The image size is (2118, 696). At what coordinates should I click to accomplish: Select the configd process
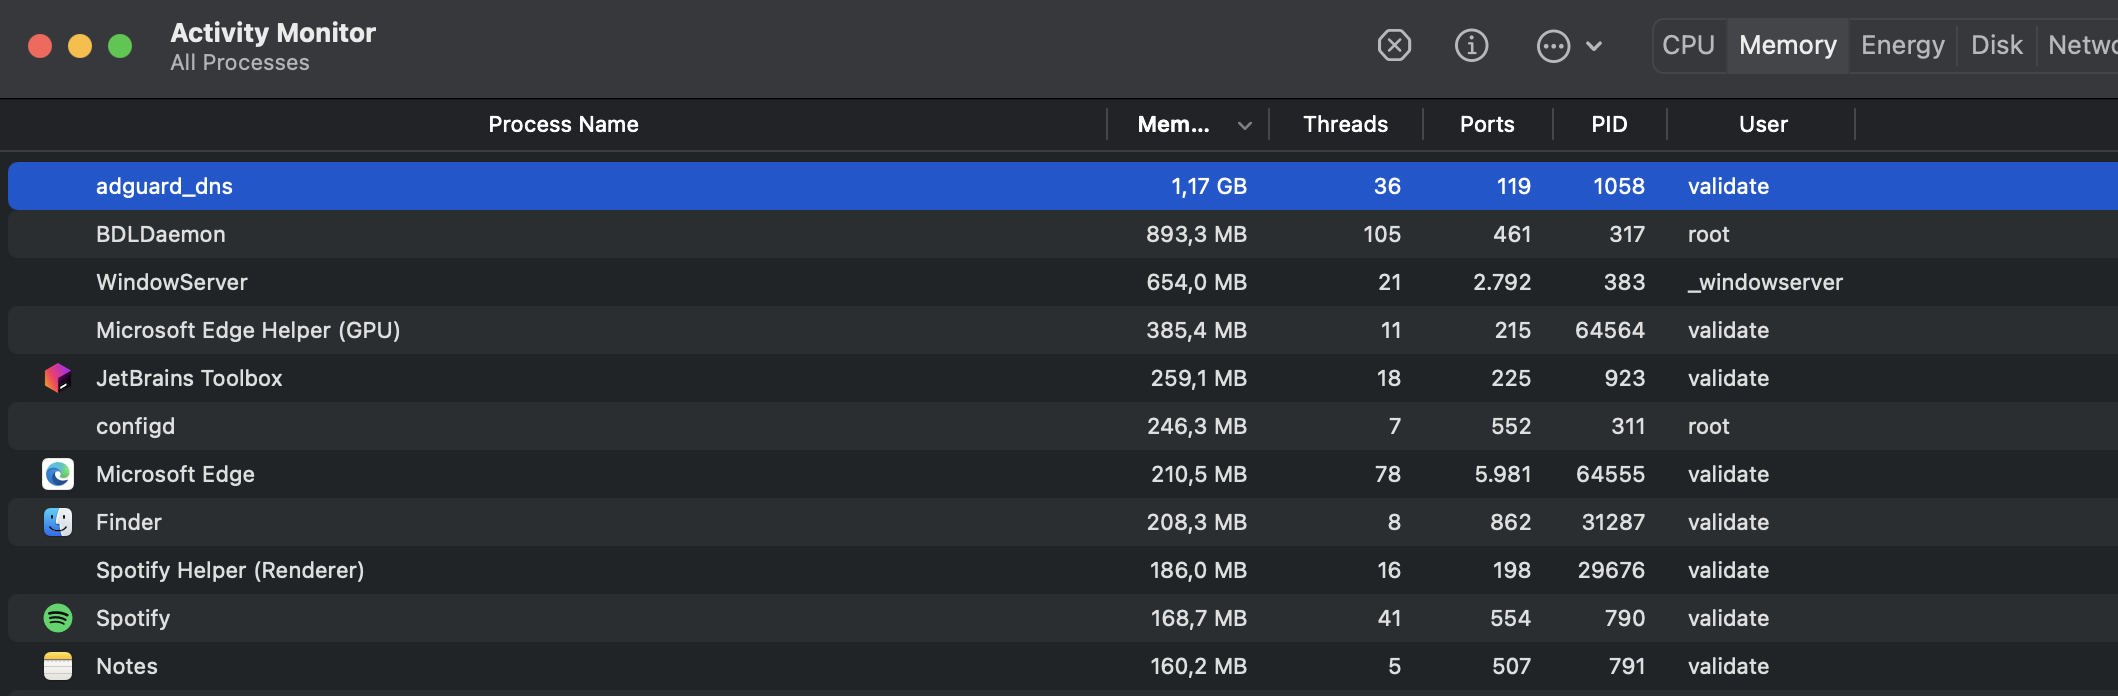coord(135,426)
